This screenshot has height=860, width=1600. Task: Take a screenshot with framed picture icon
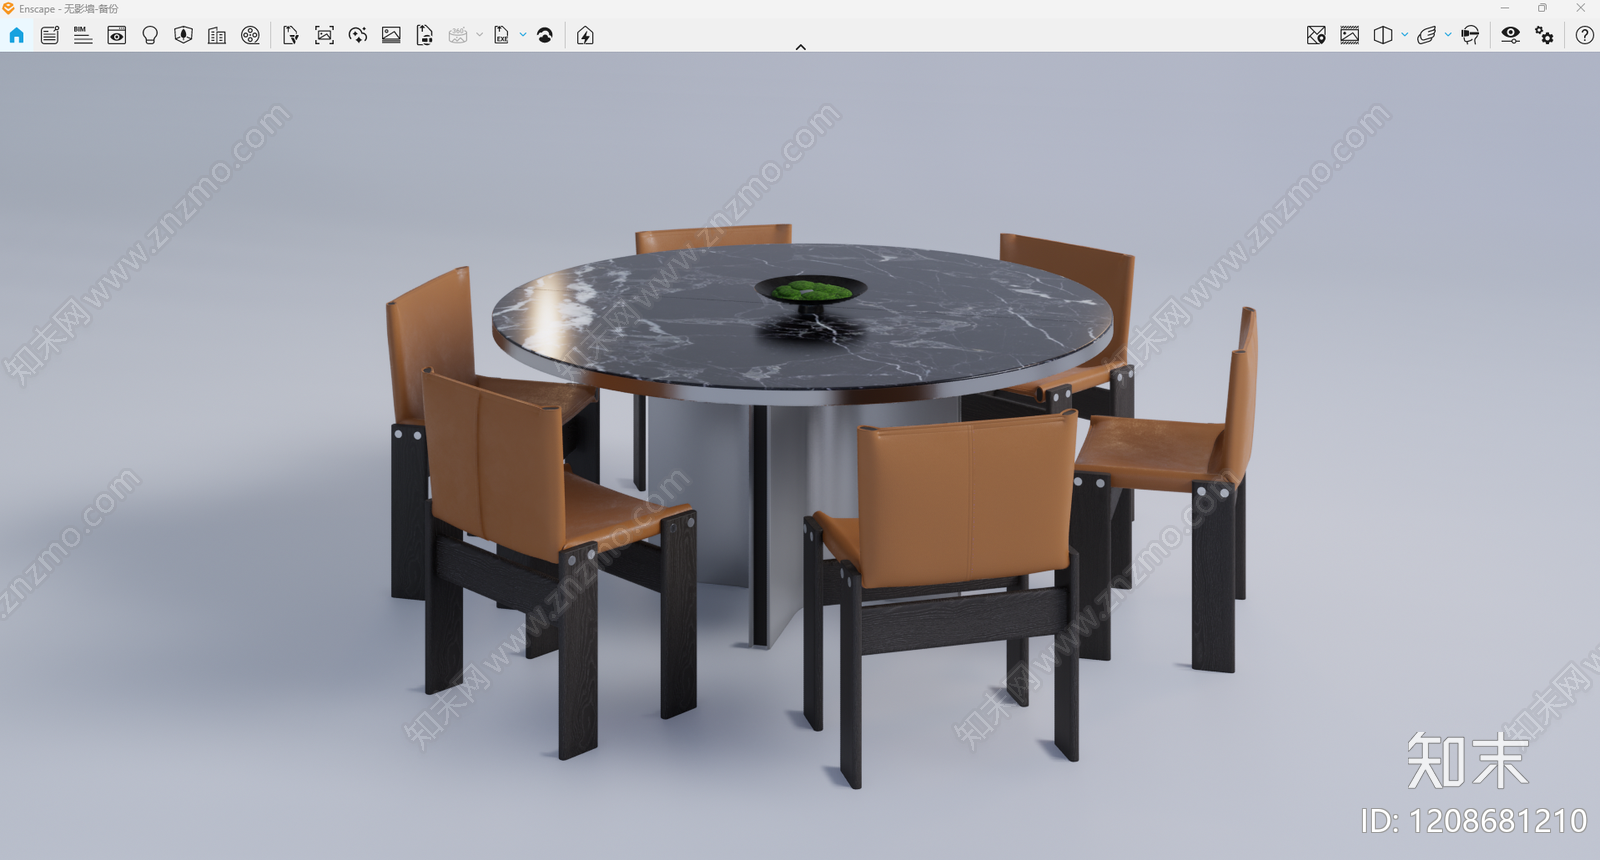(x=324, y=35)
